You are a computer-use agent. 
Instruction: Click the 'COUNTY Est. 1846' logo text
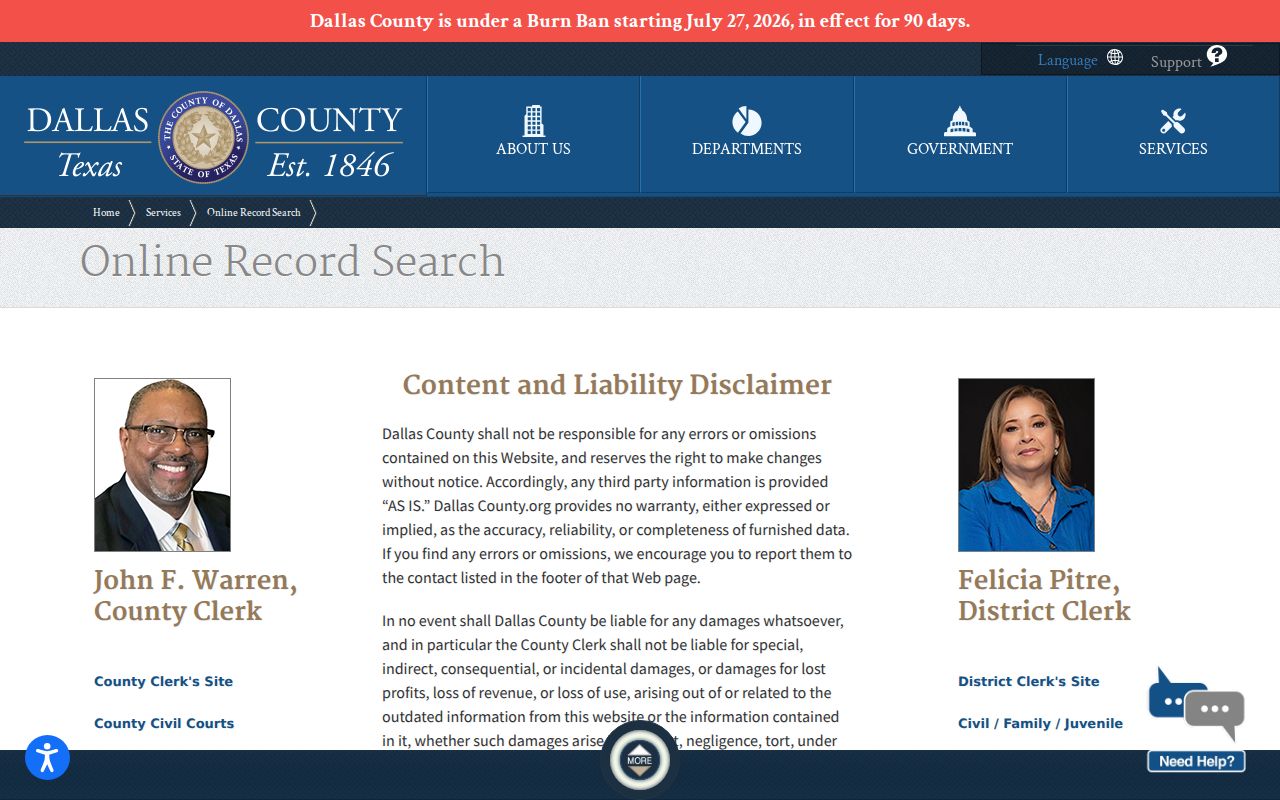pos(329,142)
